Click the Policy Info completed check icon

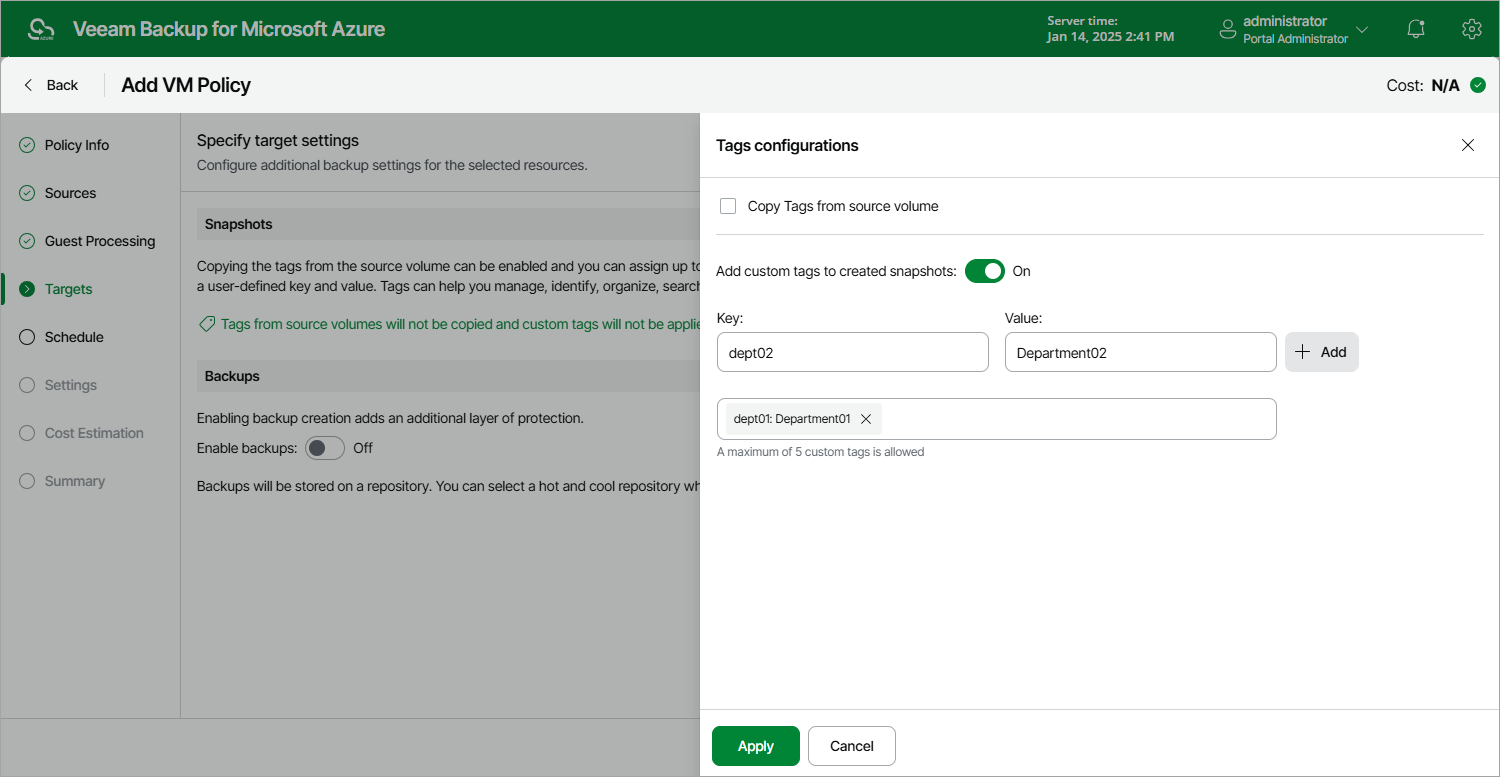point(27,145)
